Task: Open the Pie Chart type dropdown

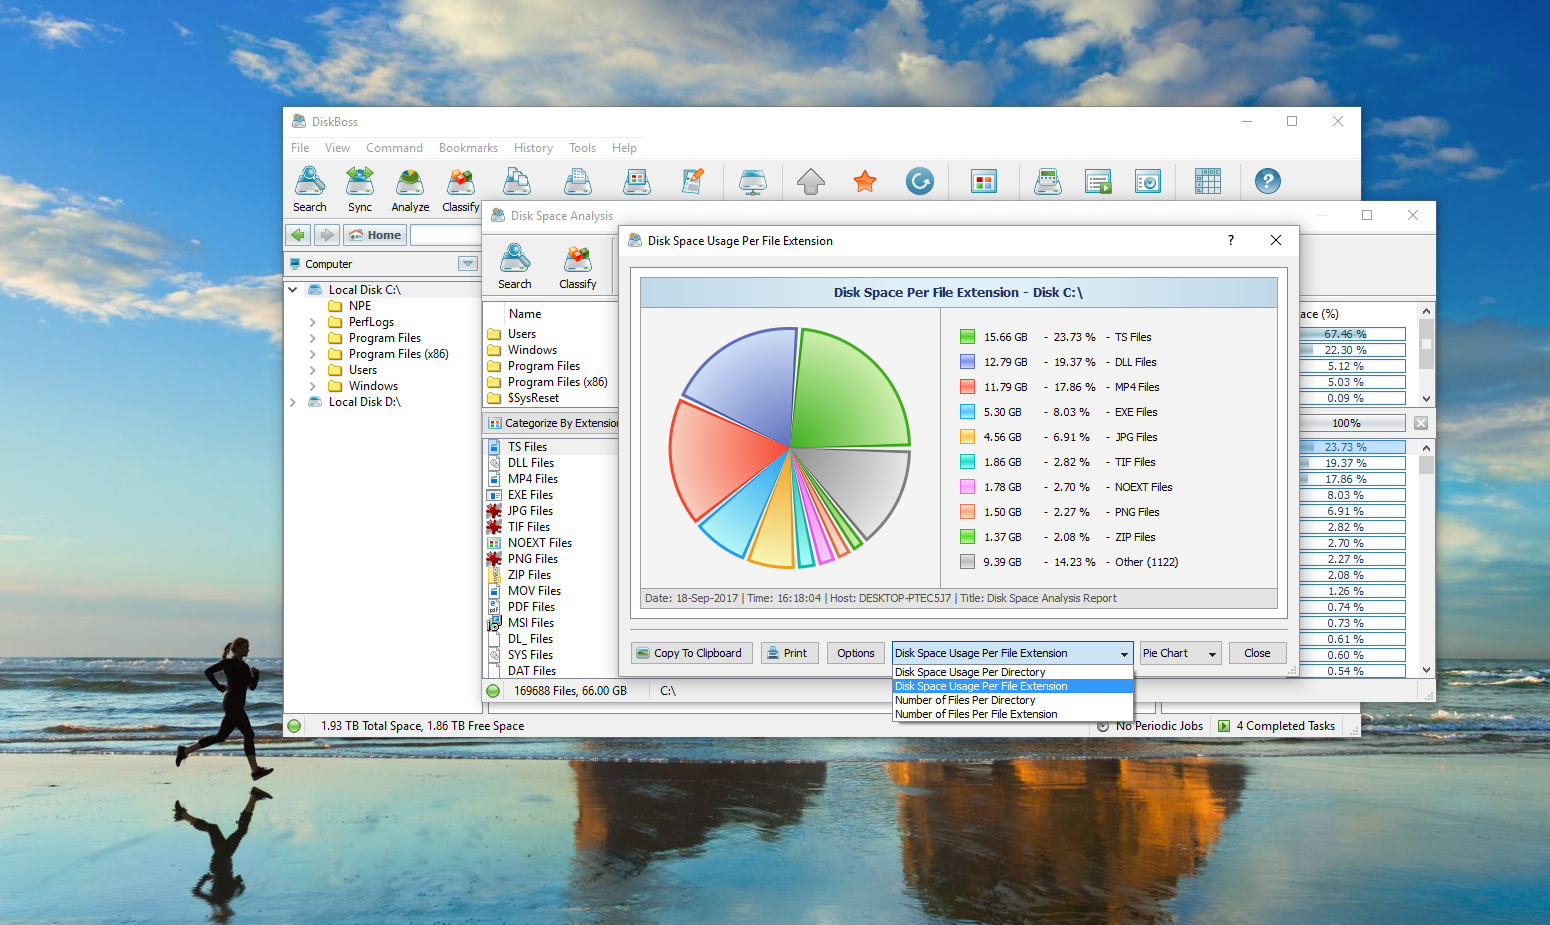Action: [1180, 654]
